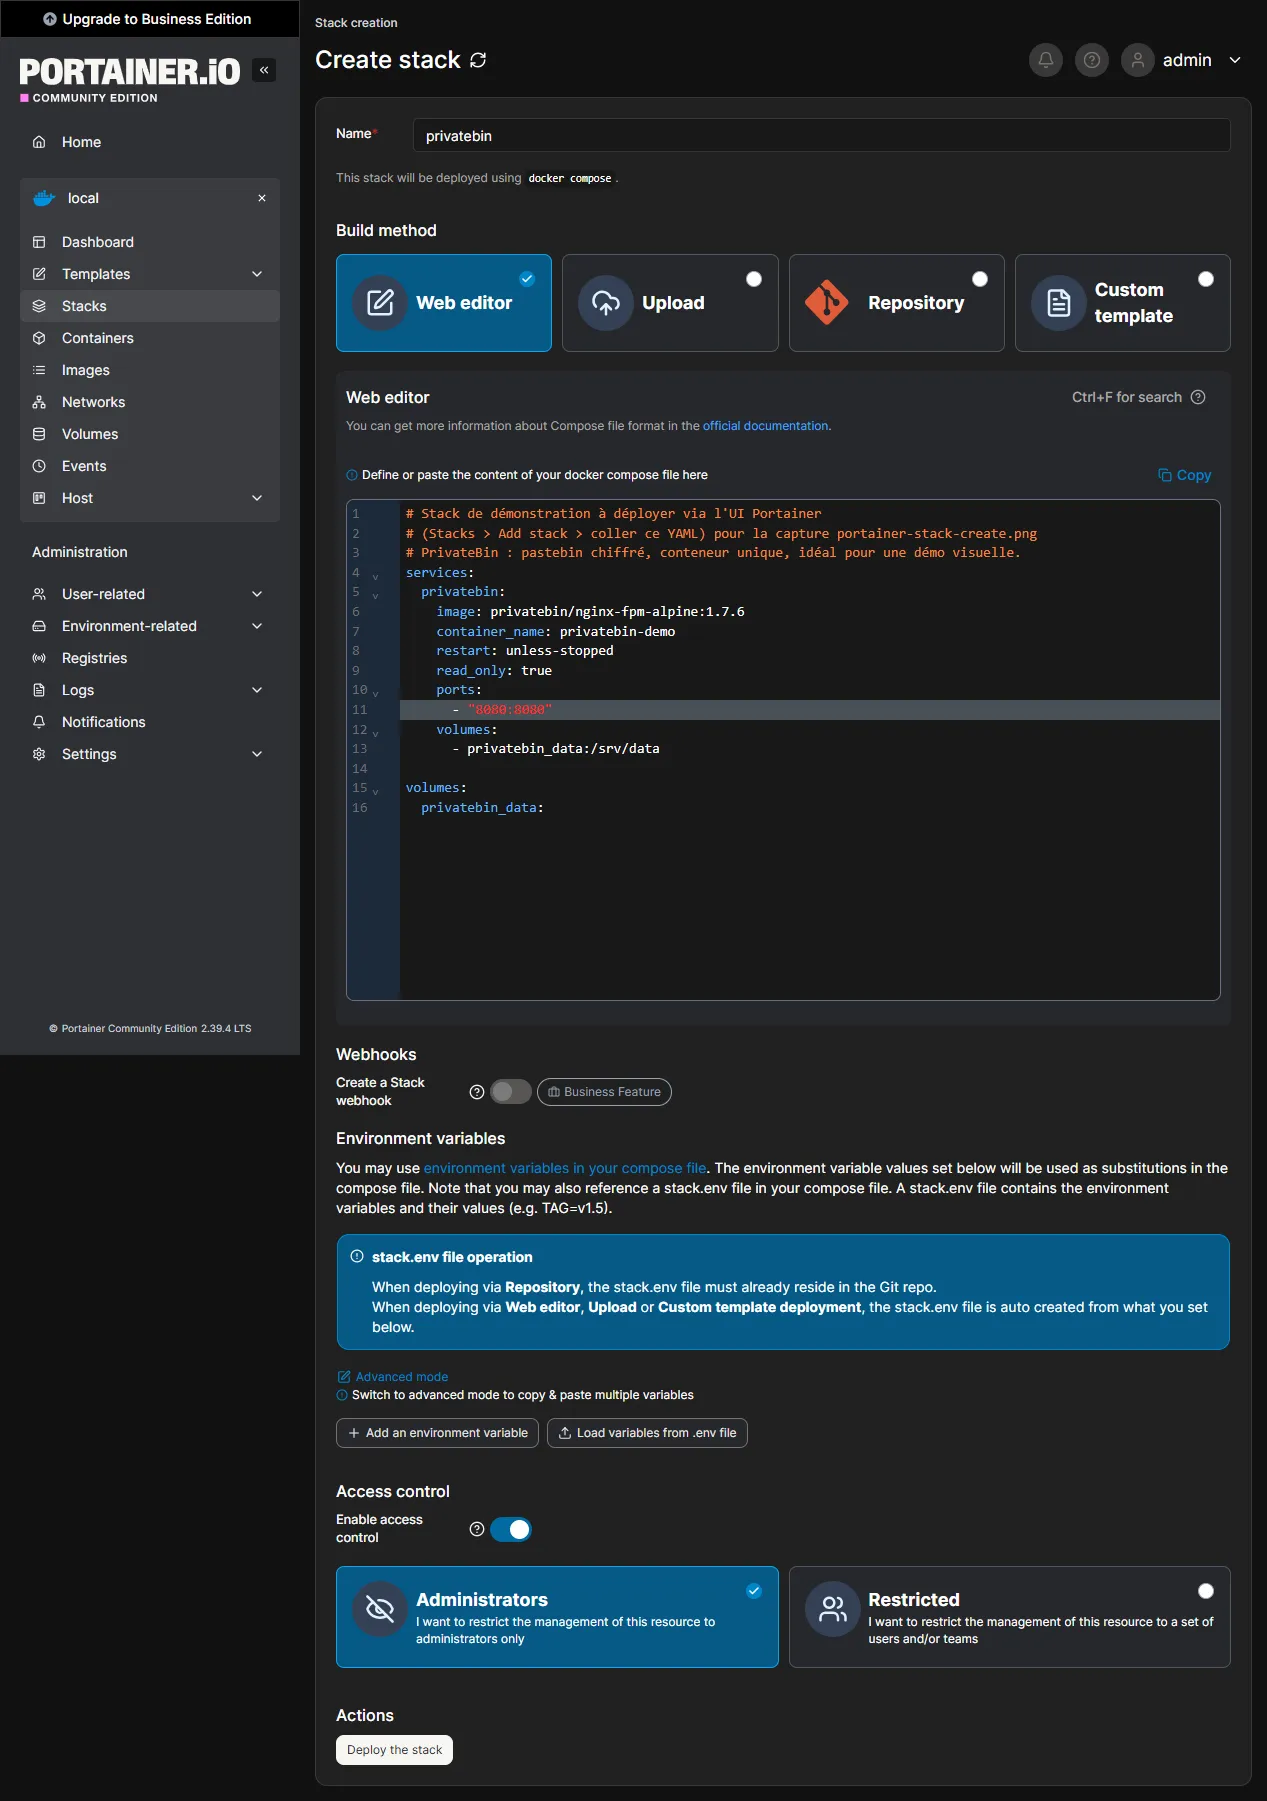This screenshot has width=1267, height=1801.
Task: Click the Web editor selected checkmark
Action: pyautogui.click(x=527, y=279)
